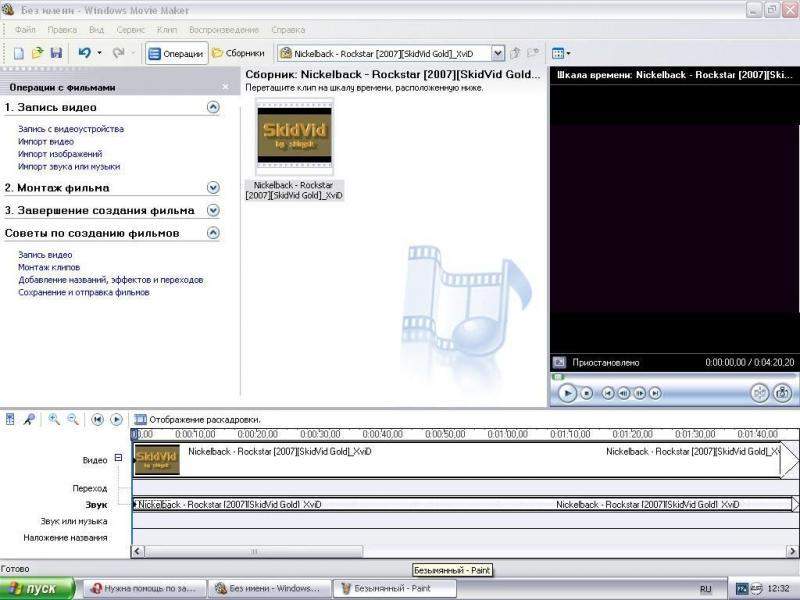800x600 pixels.
Task: Open the Сервис menu
Action: 131,30
